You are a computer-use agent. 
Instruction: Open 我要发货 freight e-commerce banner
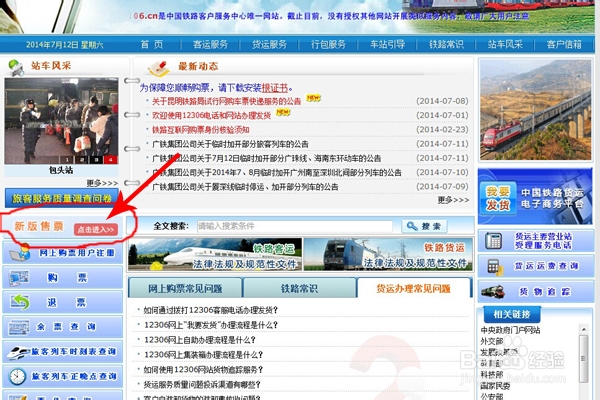535,196
